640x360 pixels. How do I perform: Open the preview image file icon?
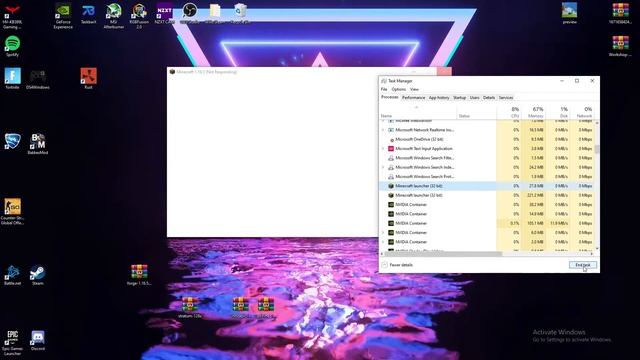pos(569,13)
